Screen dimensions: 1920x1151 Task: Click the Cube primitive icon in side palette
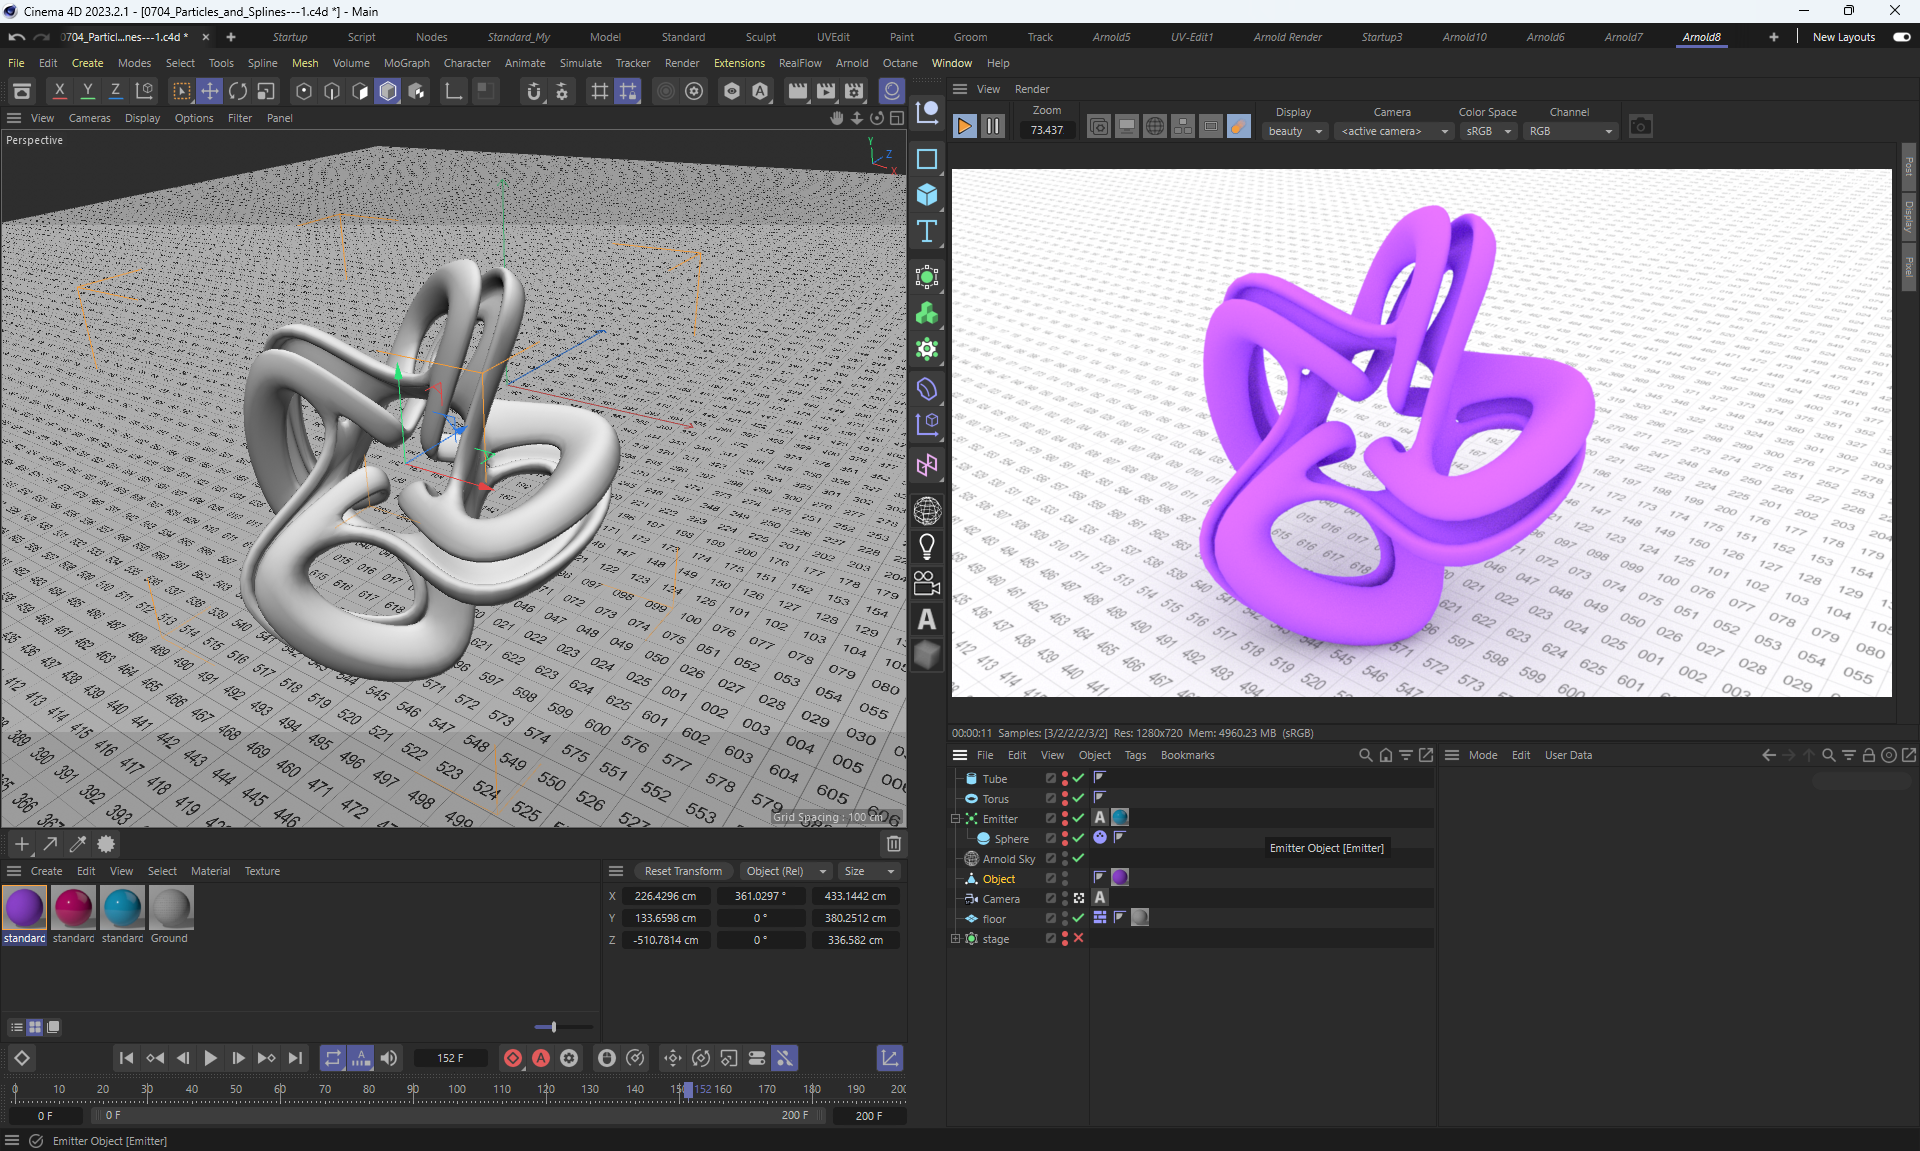coord(927,195)
